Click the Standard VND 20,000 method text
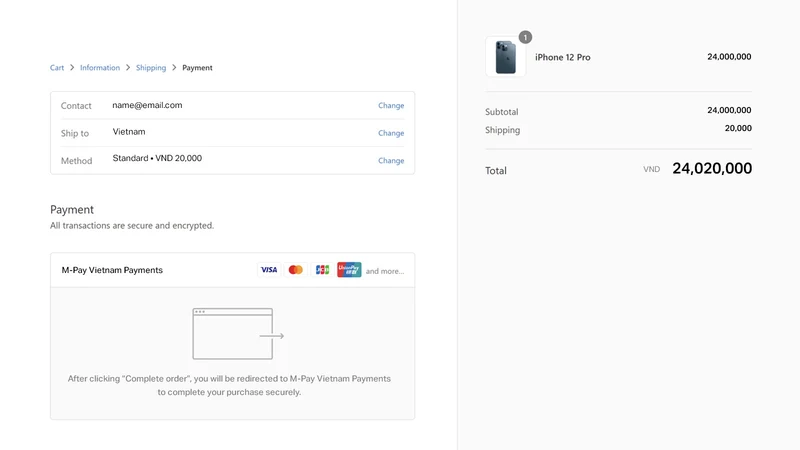Image resolution: width=800 pixels, height=450 pixels. pos(157,158)
